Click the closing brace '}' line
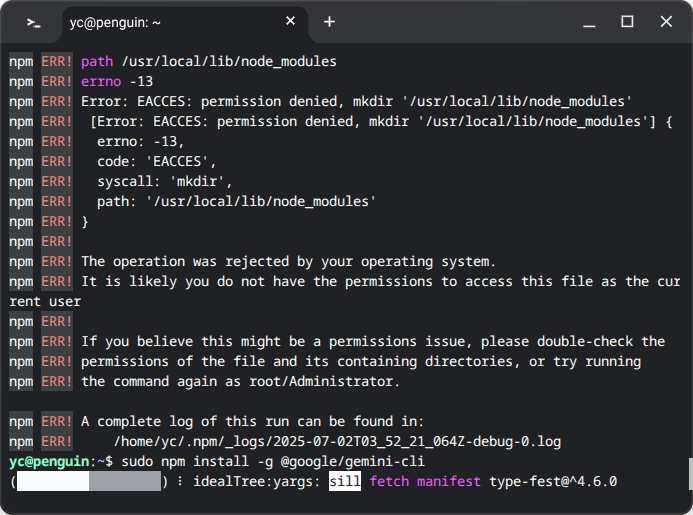Image resolution: width=693 pixels, height=515 pixels. [x=85, y=221]
